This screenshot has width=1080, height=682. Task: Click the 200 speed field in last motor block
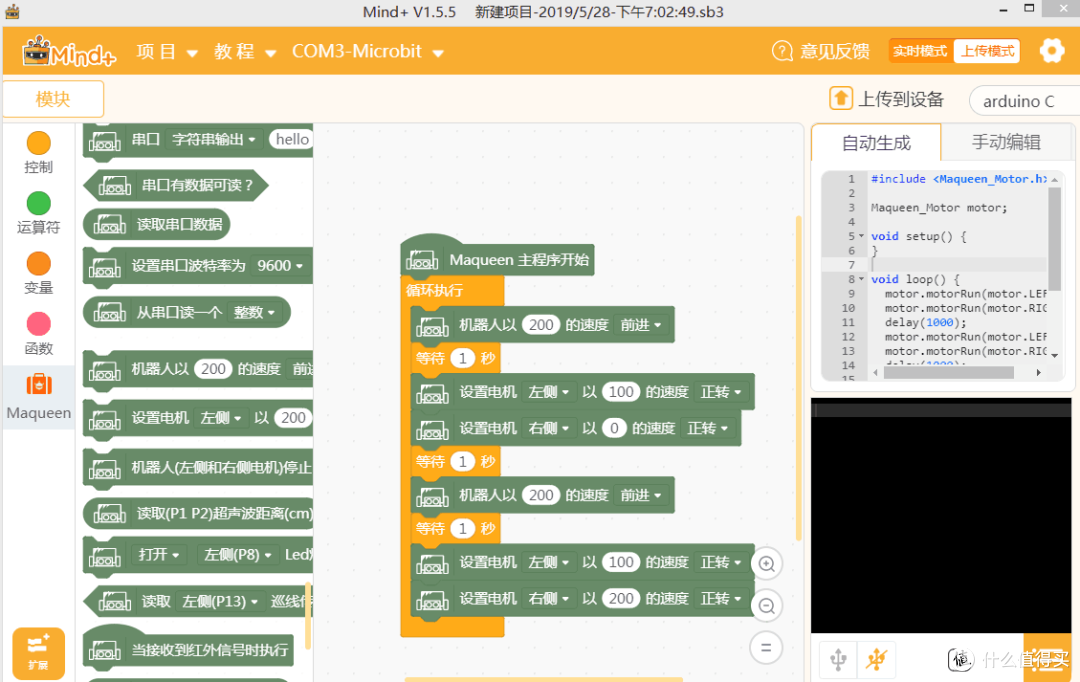[621, 599]
